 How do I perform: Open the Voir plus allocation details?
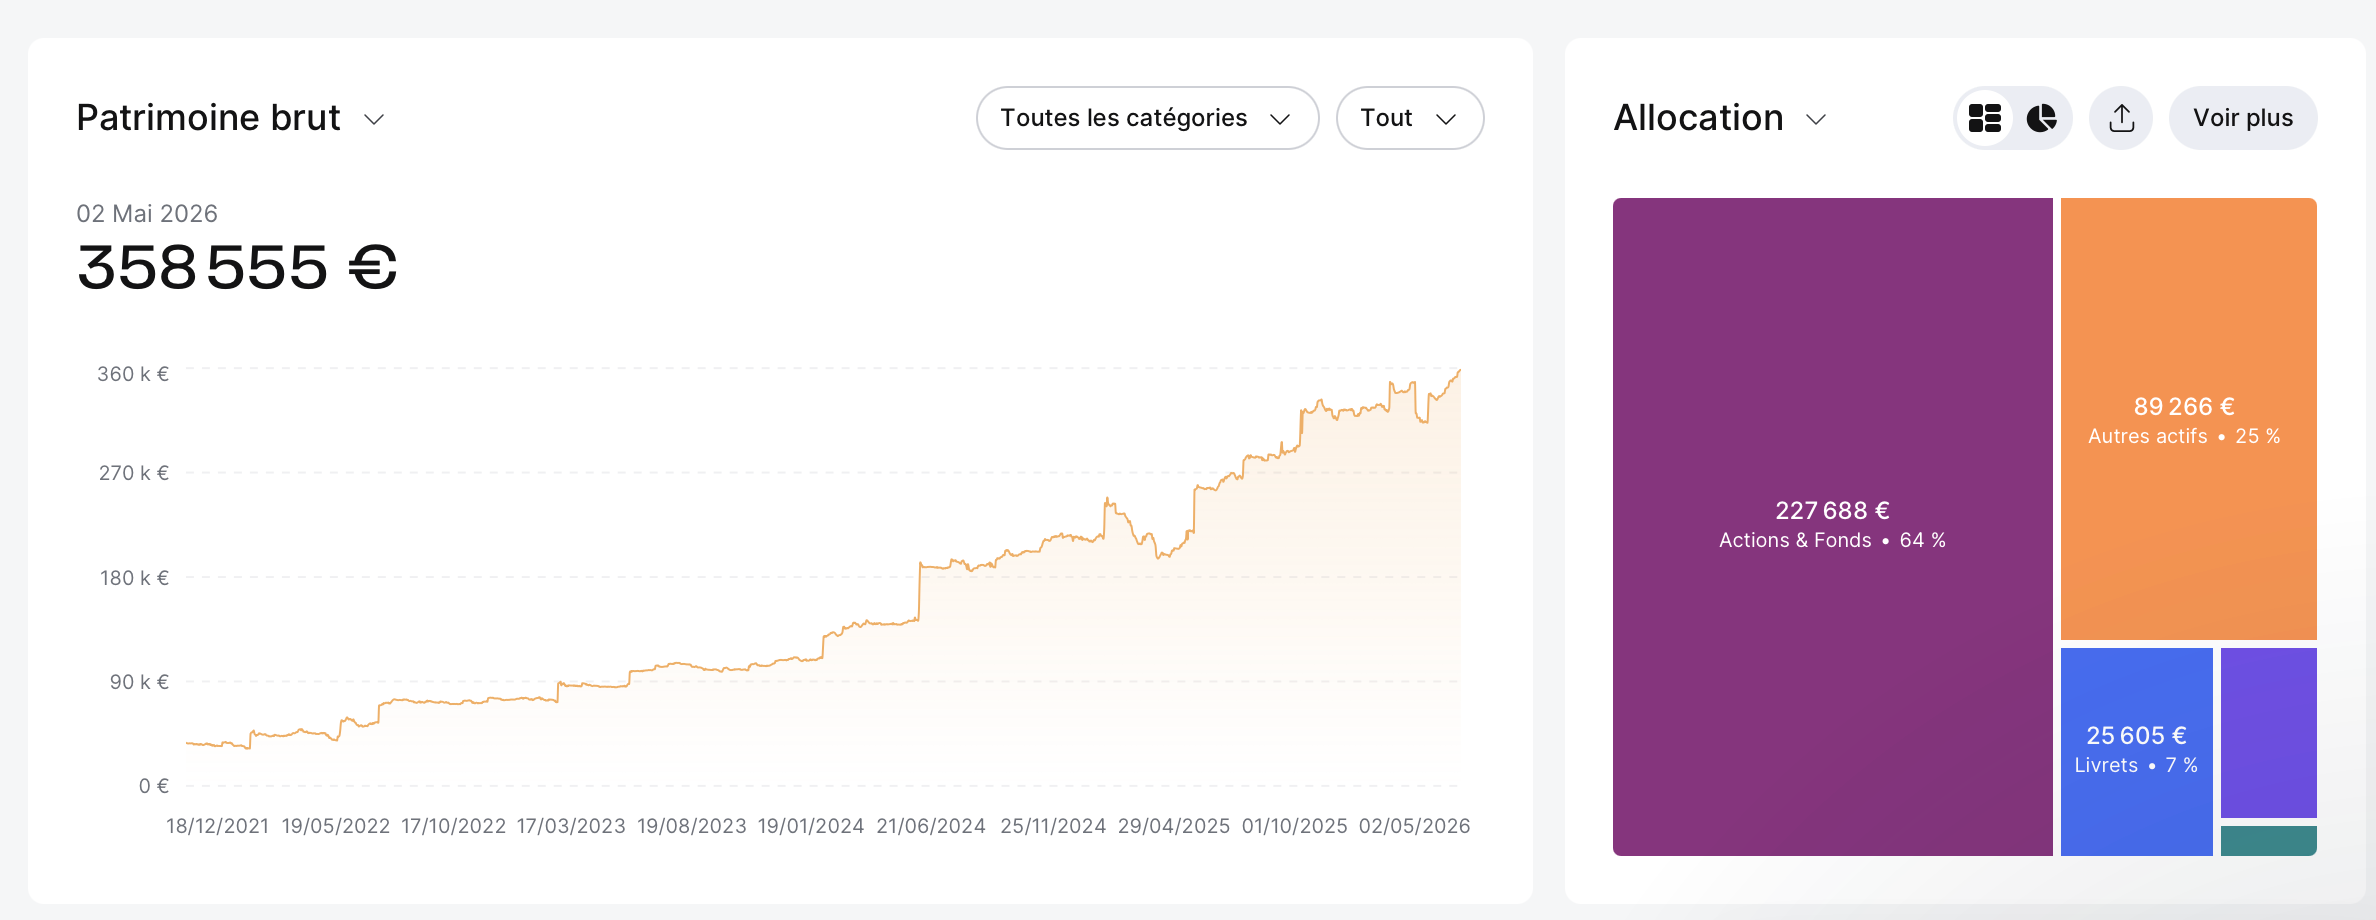(x=2243, y=118)
